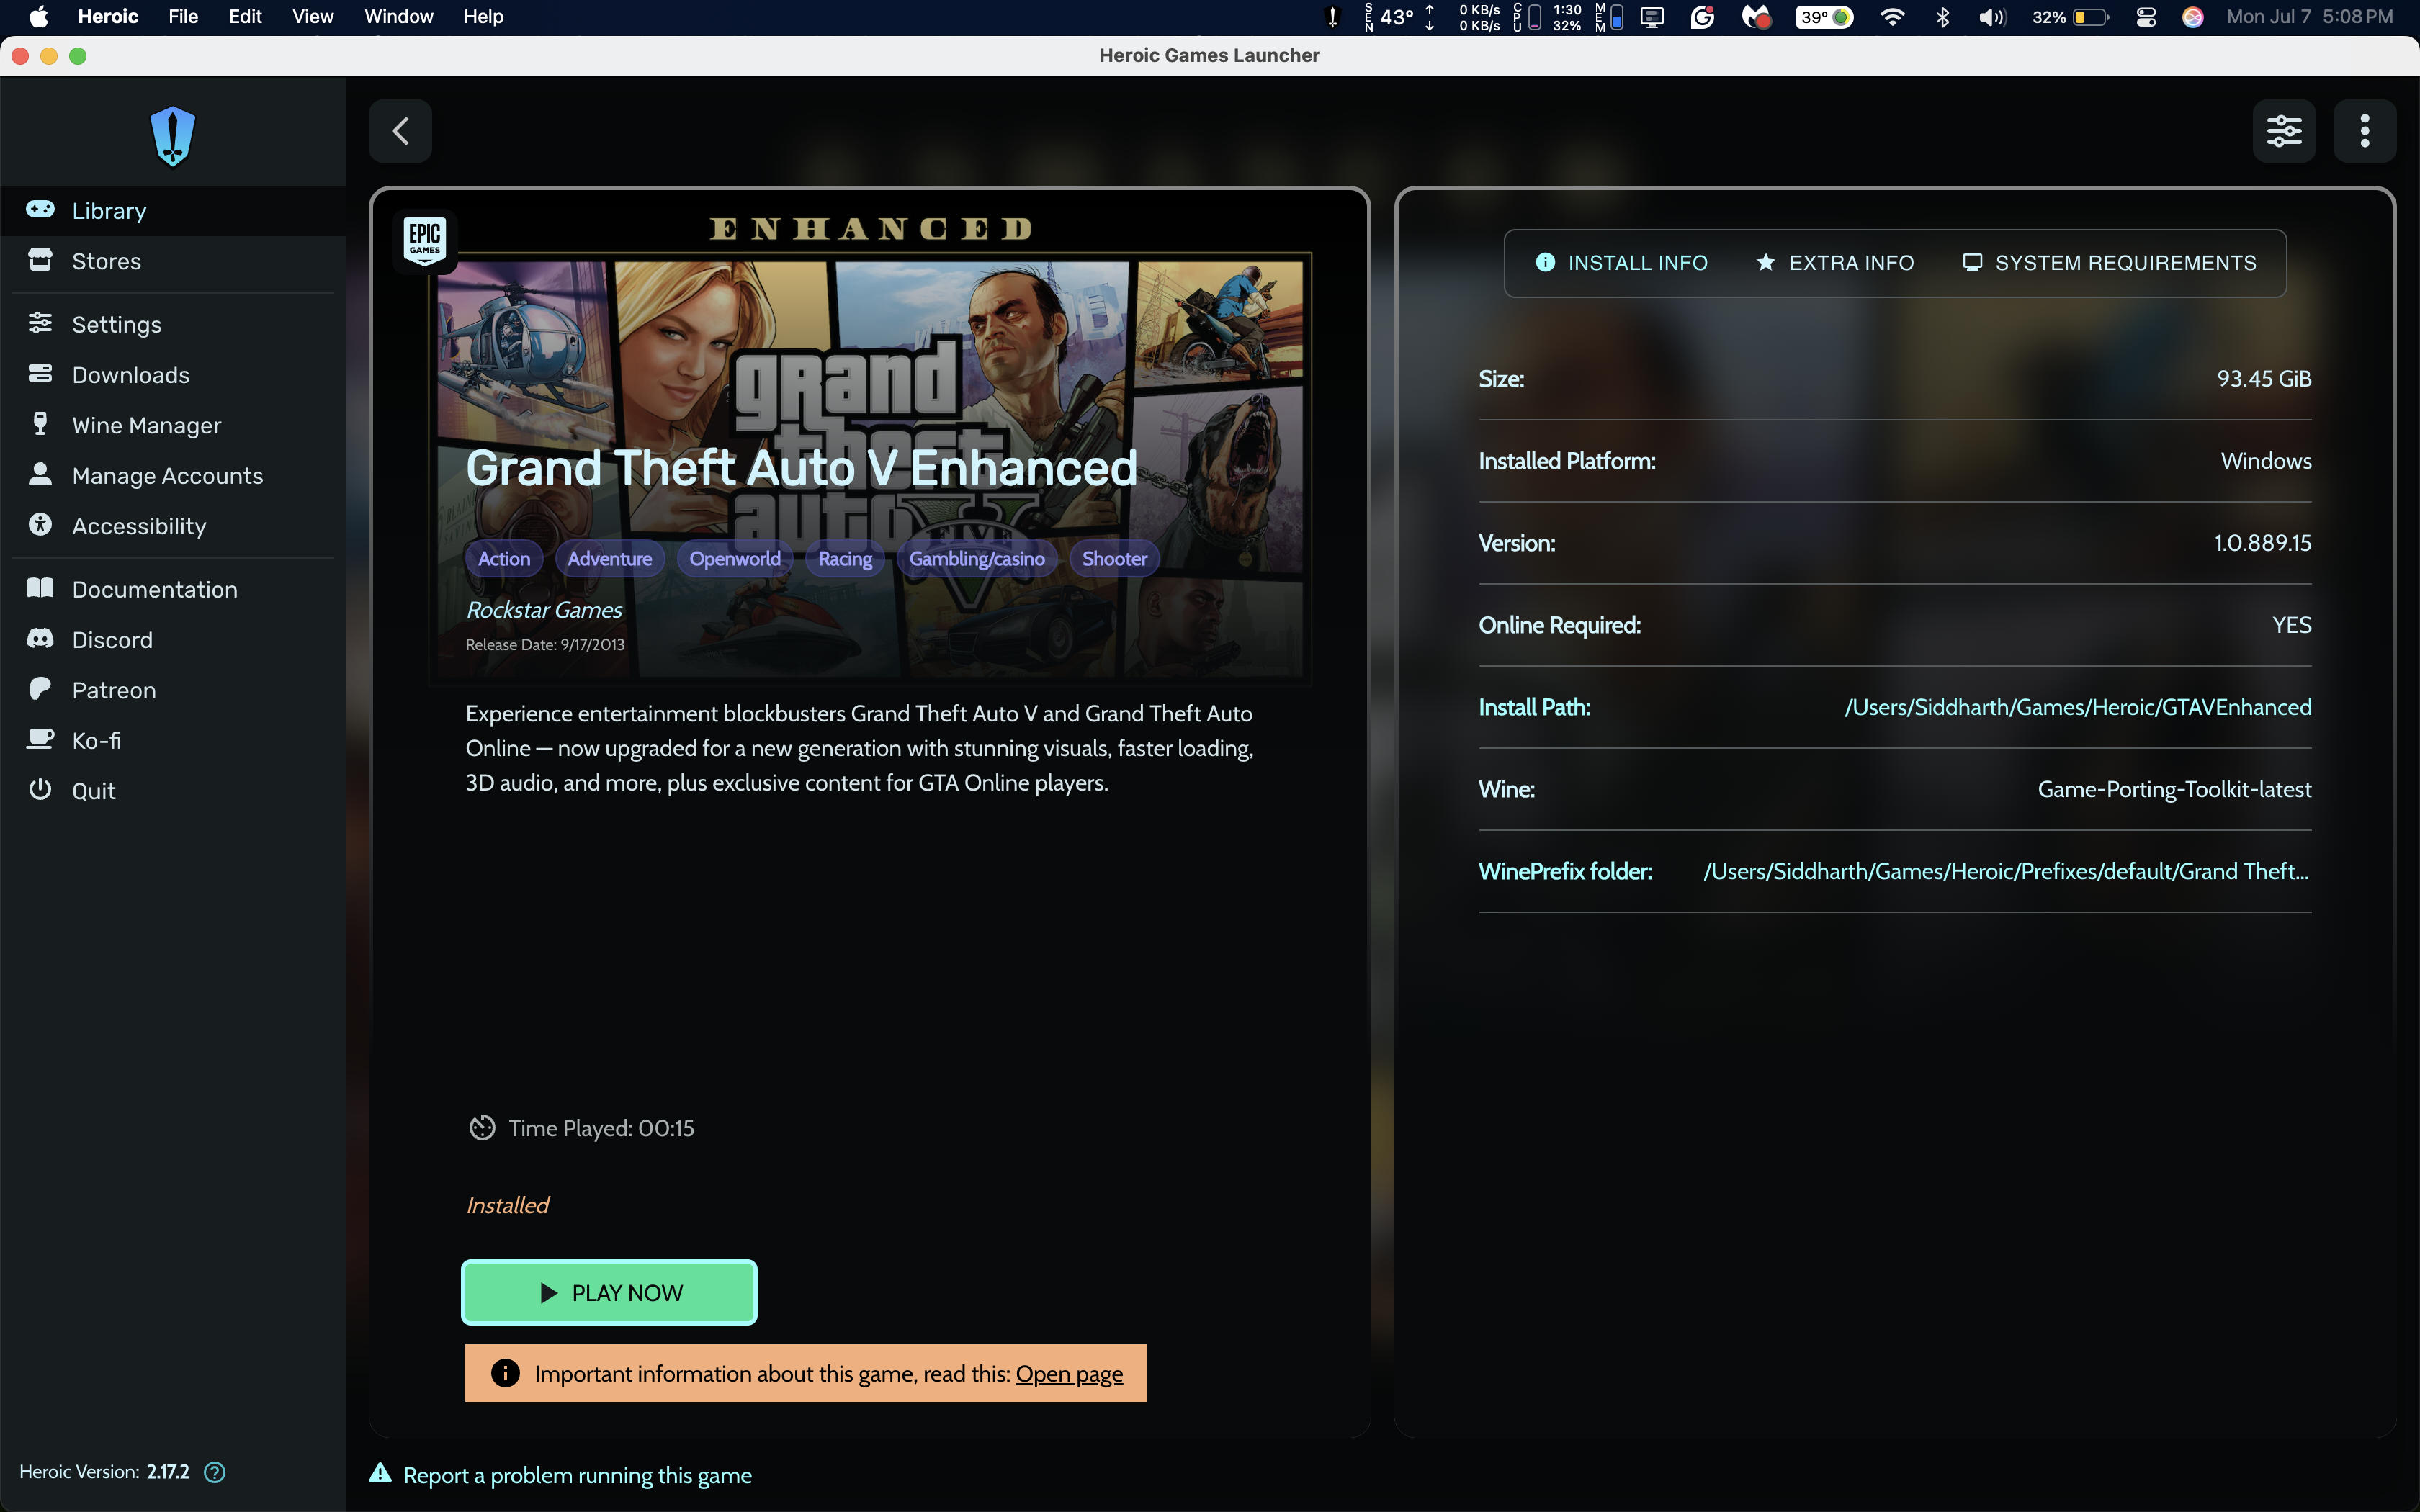Click the size value 93.45 GiB
2420x1512 pixels.
click(2264, 379)
